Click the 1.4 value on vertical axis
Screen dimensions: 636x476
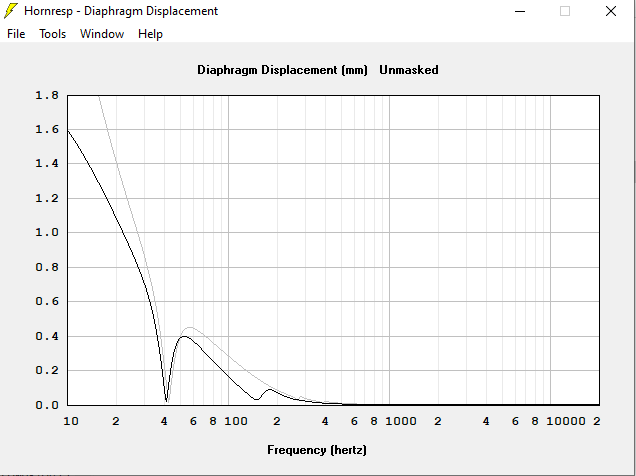coord(47,163)
